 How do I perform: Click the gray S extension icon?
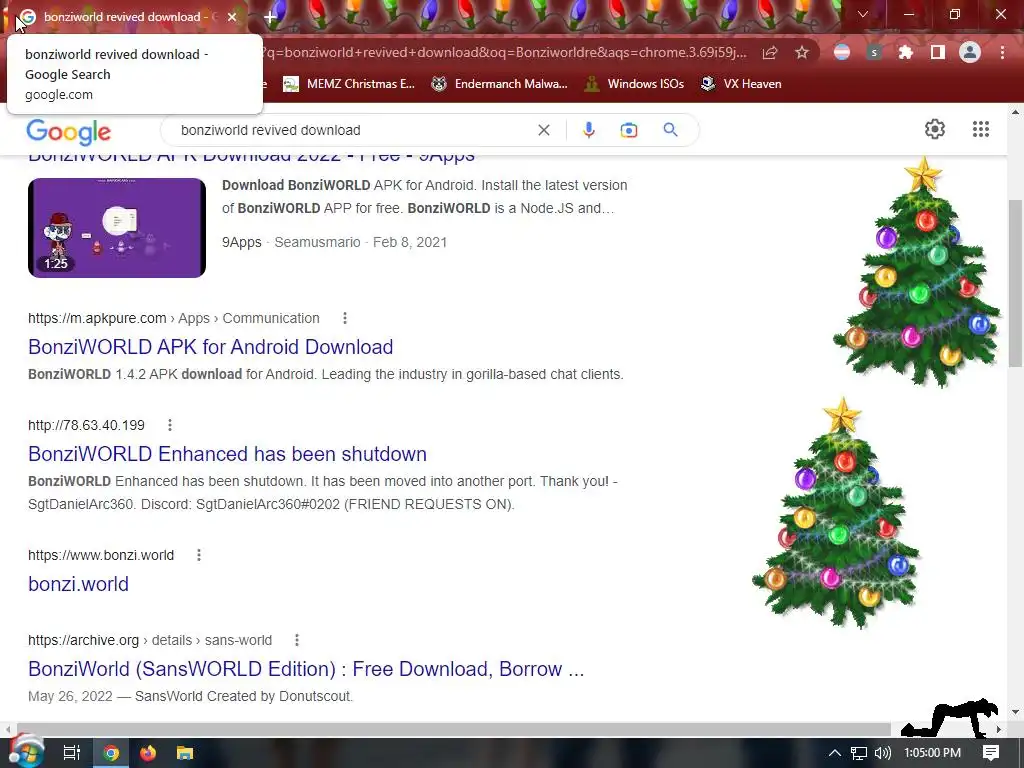click(x=874, y=52)
